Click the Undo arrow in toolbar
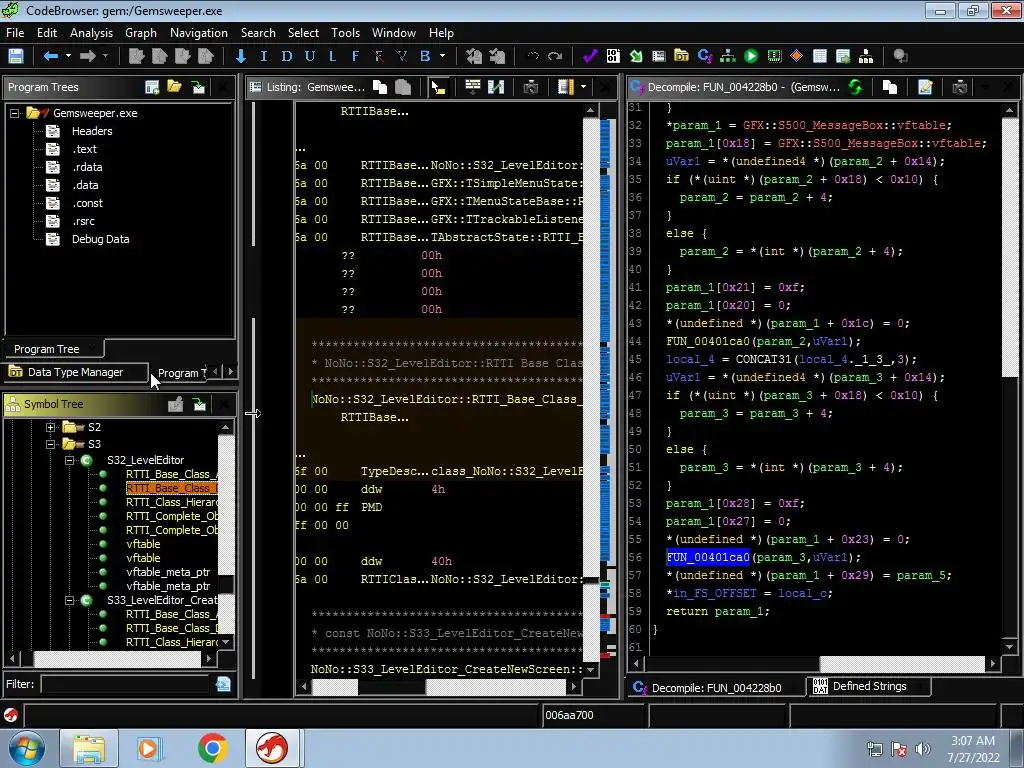 point(532,56)
